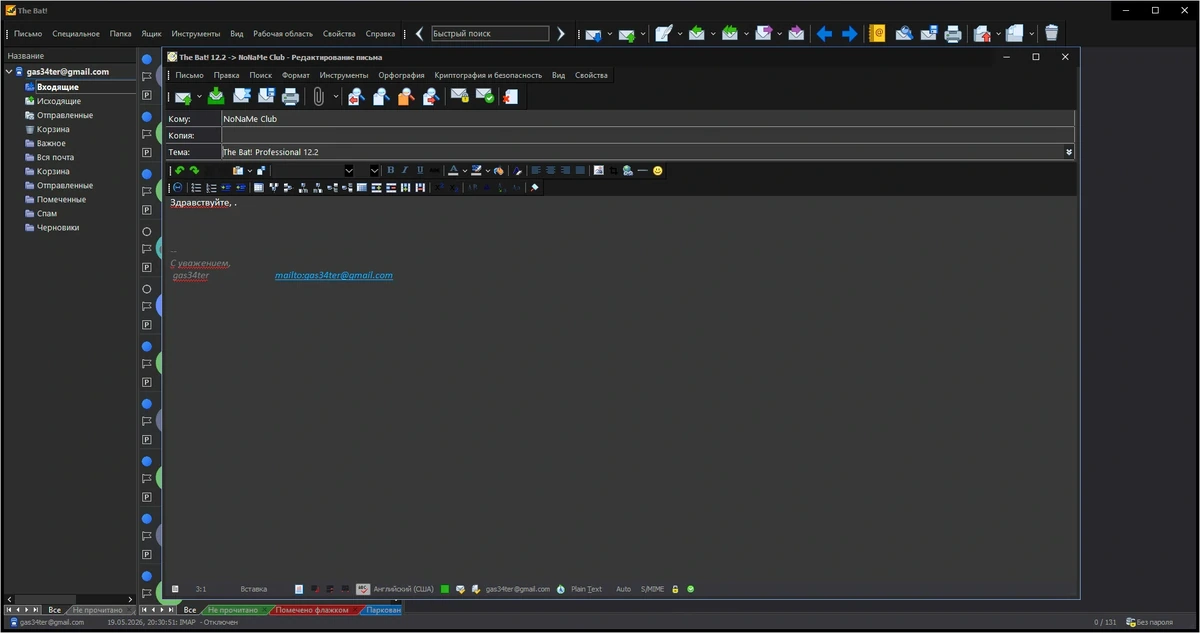Viewport: 1200px width, 633px height.
Task: Open the orange Address Book icon
Action: (x=877, y=34)
